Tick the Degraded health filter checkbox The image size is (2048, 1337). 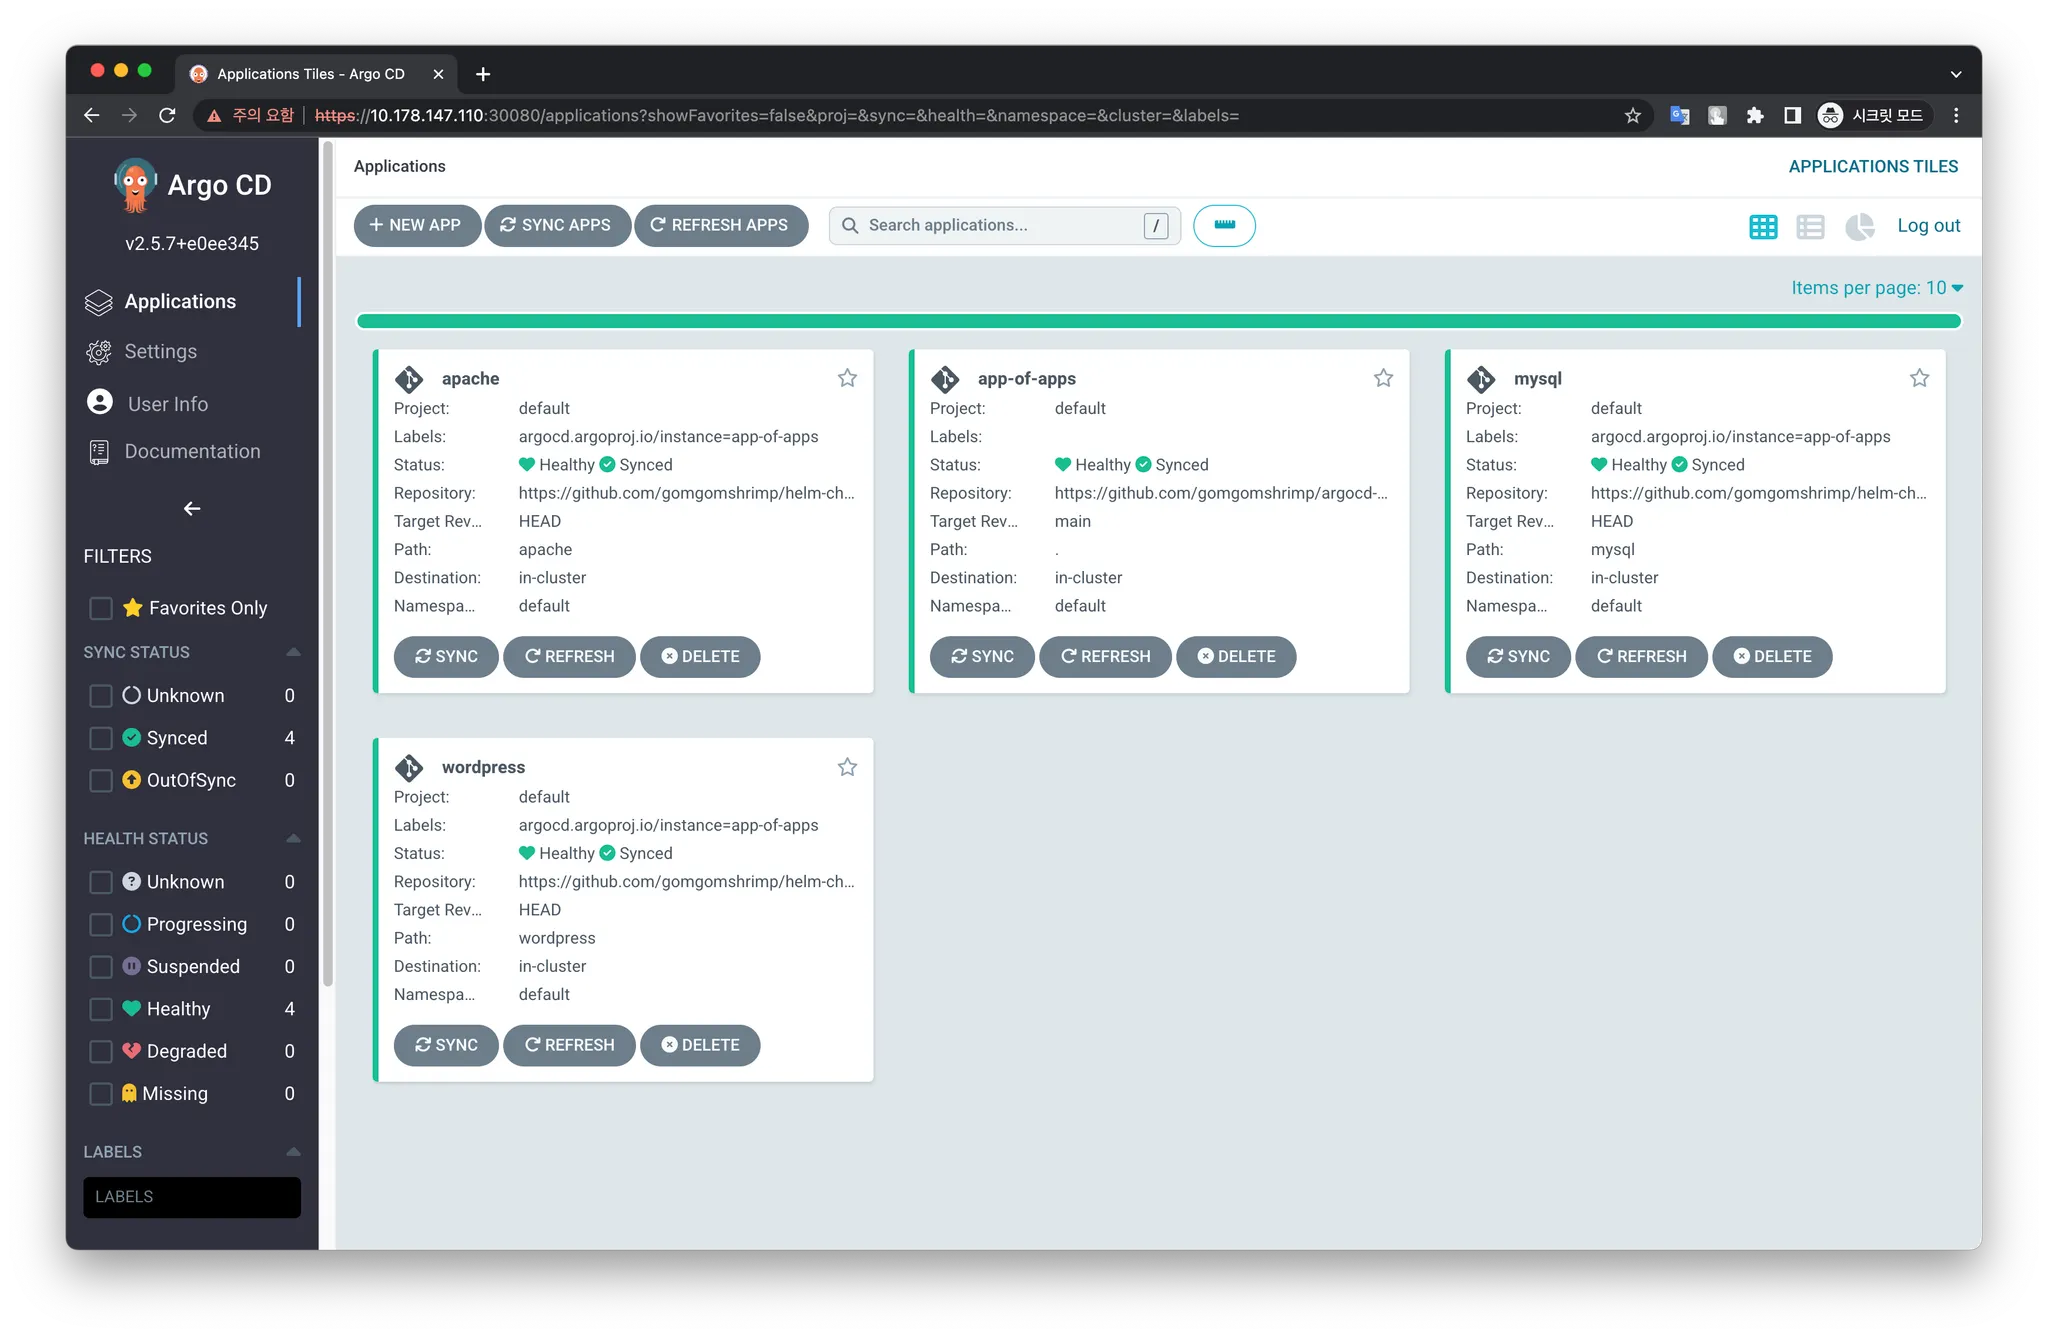(x=101, y=1051)
